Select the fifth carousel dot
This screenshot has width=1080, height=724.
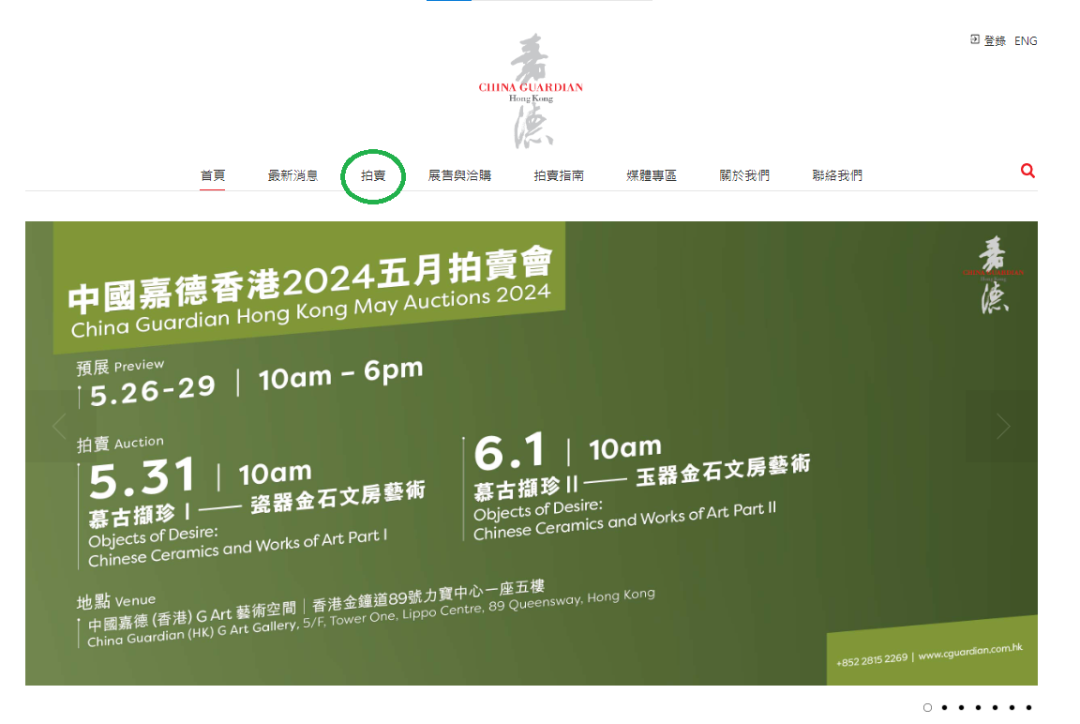tap(995, 707)
